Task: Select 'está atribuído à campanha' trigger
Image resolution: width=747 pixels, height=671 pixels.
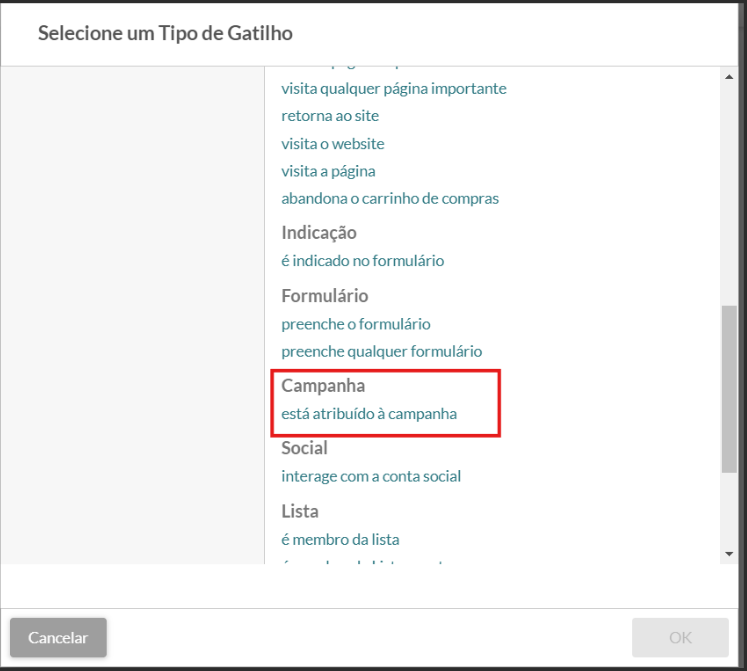Action: click(x=369, y=414)
